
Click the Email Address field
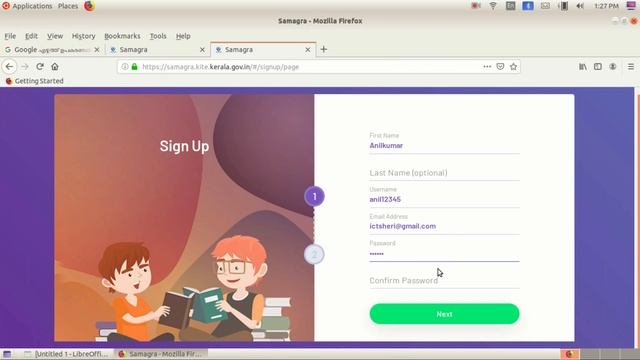444,226
